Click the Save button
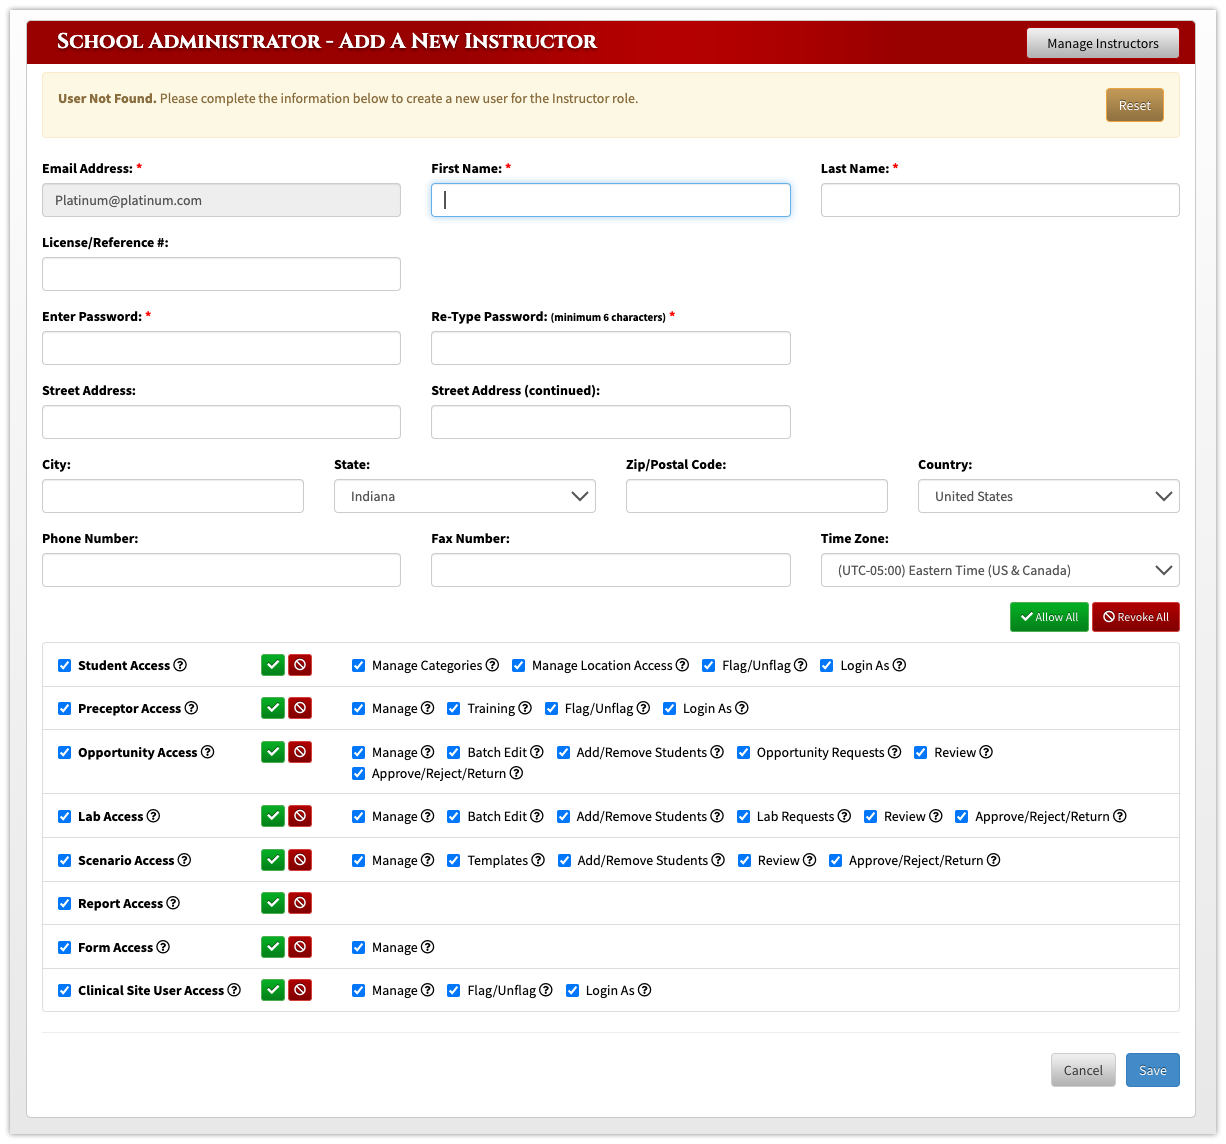The image size is (1226, 1144). click(x=1152, y=1070)
